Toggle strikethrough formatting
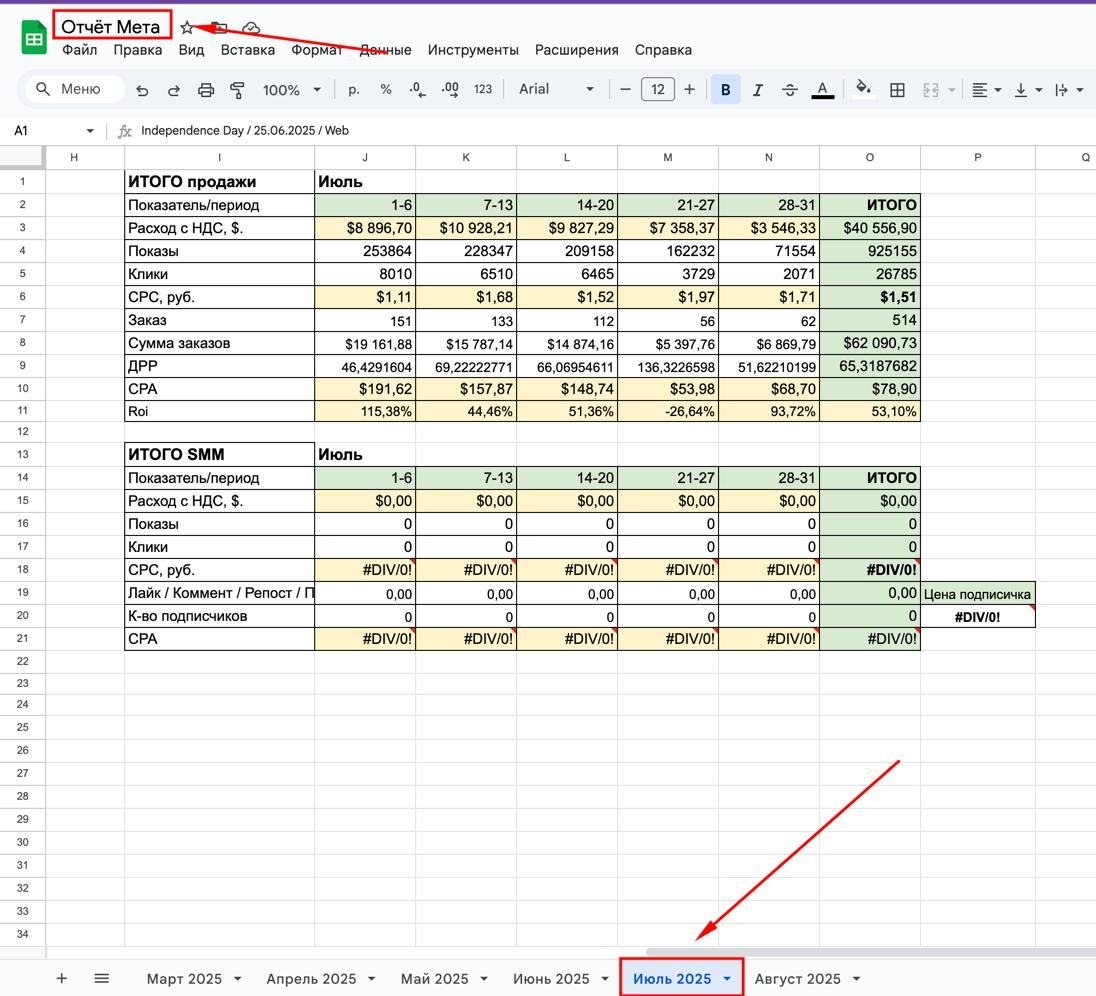The image size is (1096, 996). pos(790,89)
